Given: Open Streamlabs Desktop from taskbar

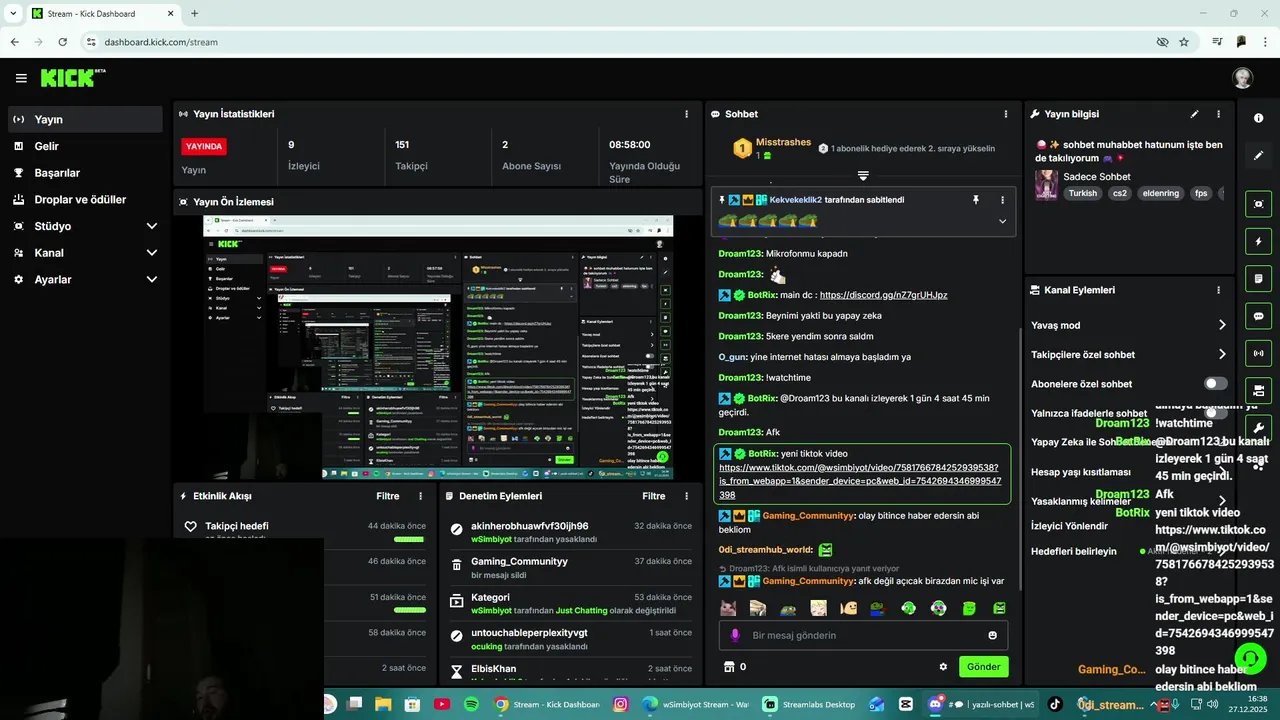Looking at the screenshot, I should pos(810,704).
